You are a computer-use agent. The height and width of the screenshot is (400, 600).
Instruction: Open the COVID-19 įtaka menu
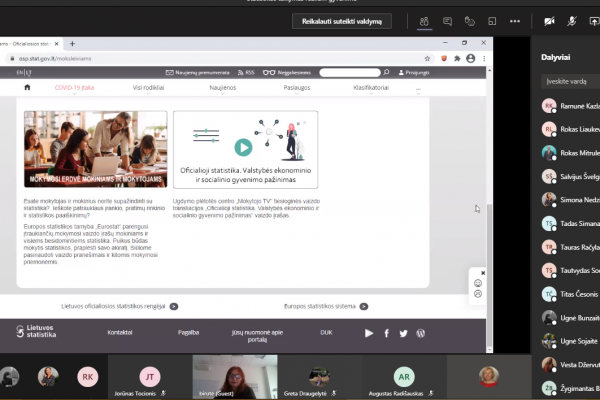click(74, 88)
